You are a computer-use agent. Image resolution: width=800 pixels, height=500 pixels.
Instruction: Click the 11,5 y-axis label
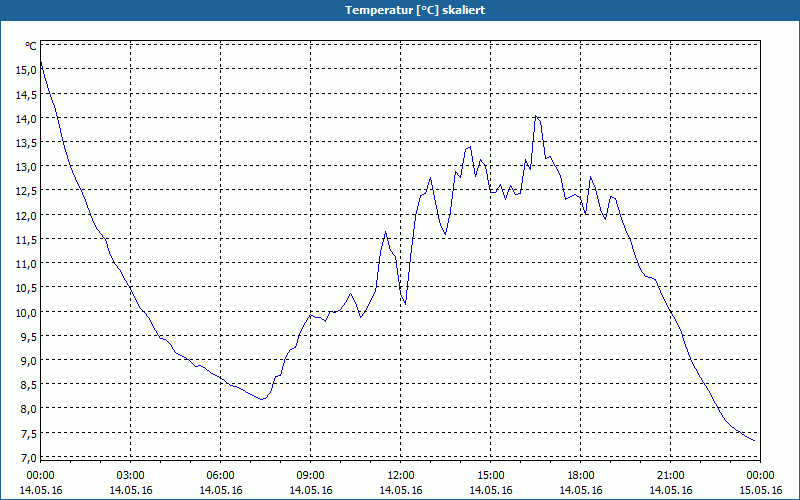click(26, 240)
